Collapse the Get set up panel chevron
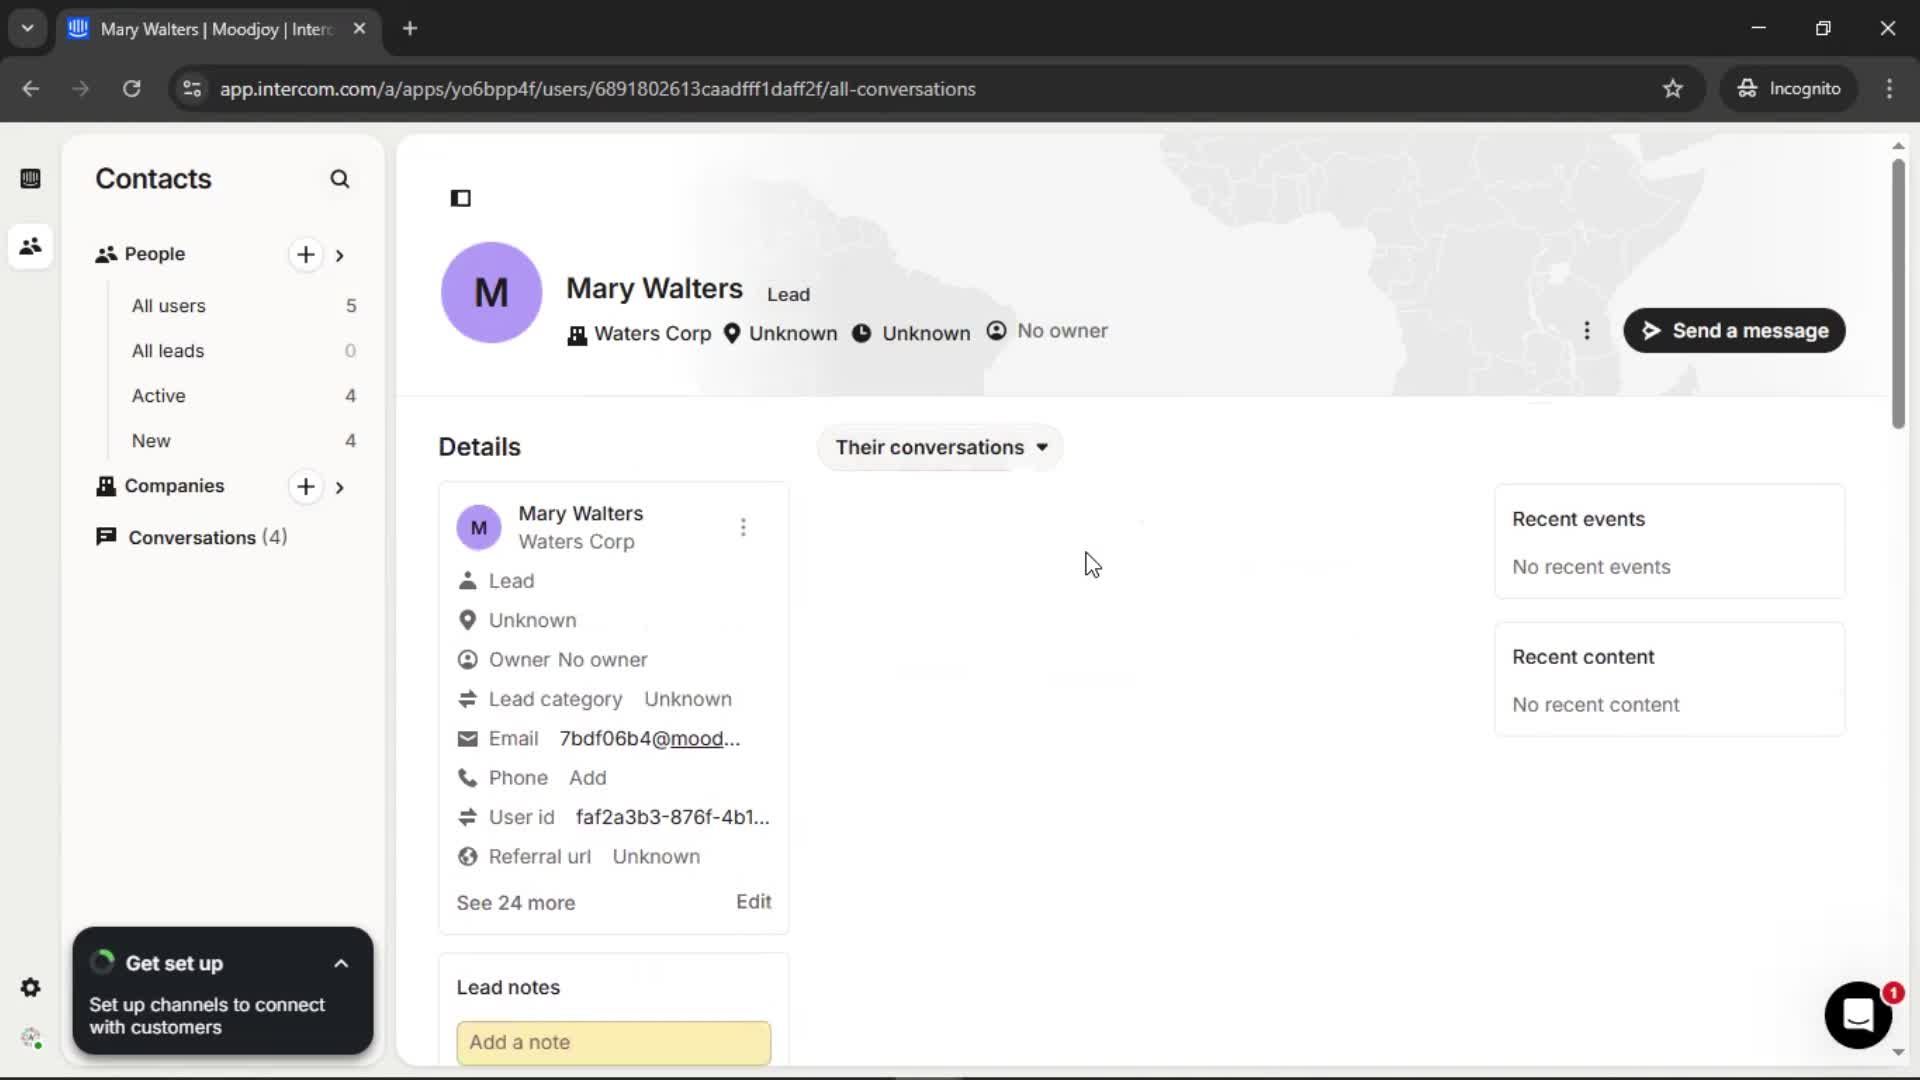 pyautogui.click(x=341, y=964)
